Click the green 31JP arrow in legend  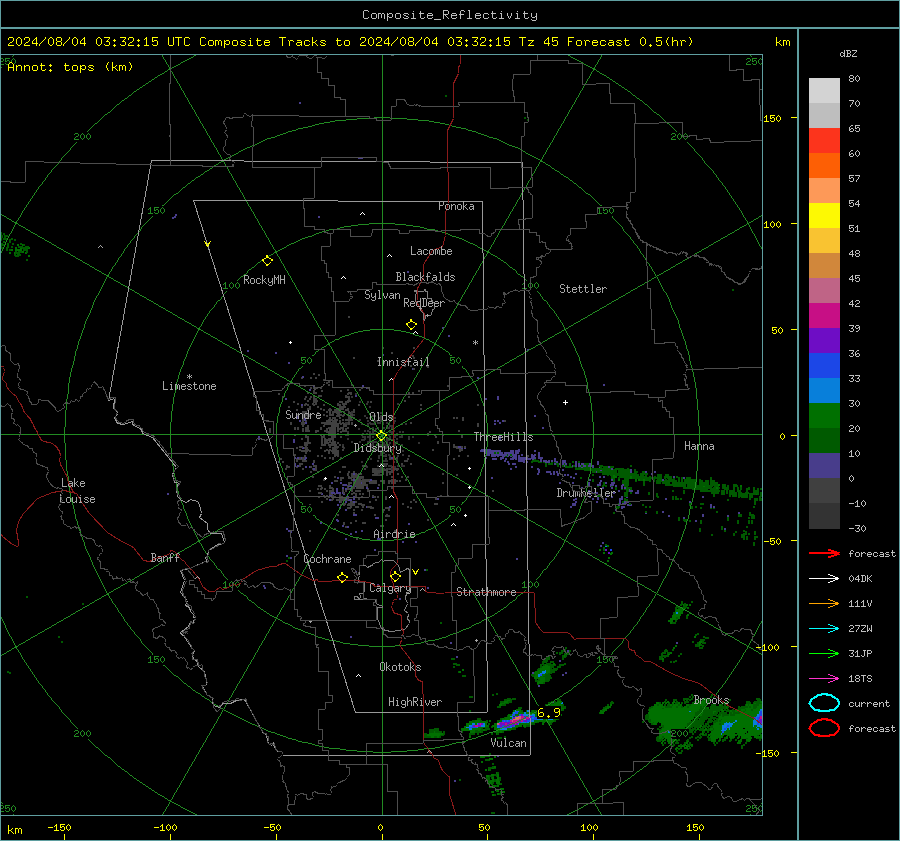coord(824,653)
